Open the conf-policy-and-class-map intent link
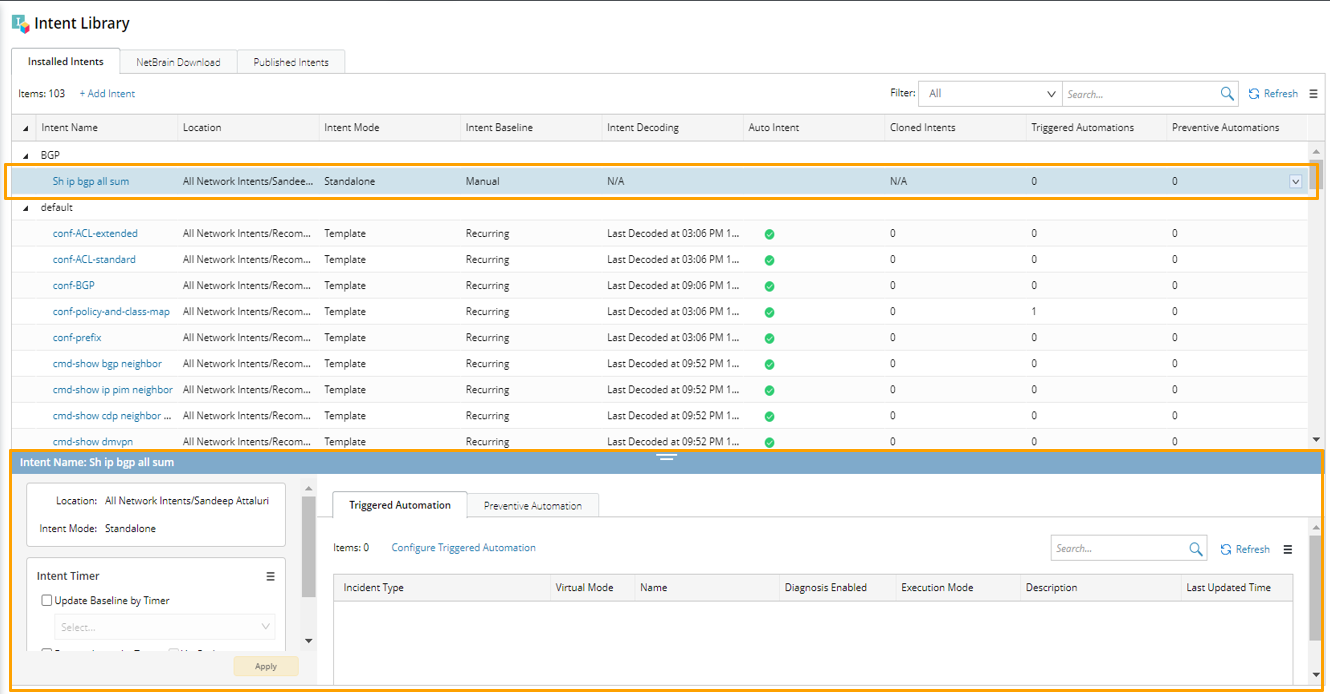 [x=111, y=312]
